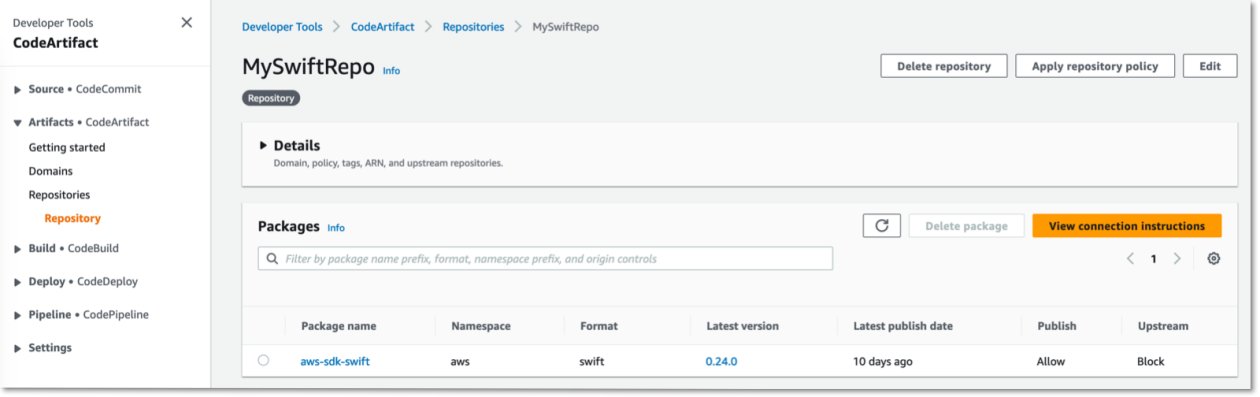
Task: Click the Delete repository button
Action: click(943, 66)
